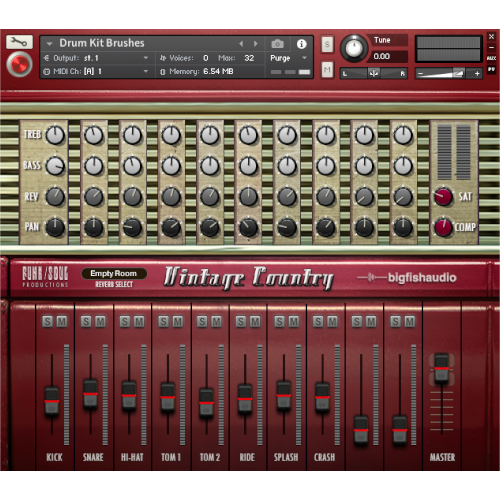500x500 pixels.
Task: Open the snapshot view with the camera icon
Action: coord(277,44)
